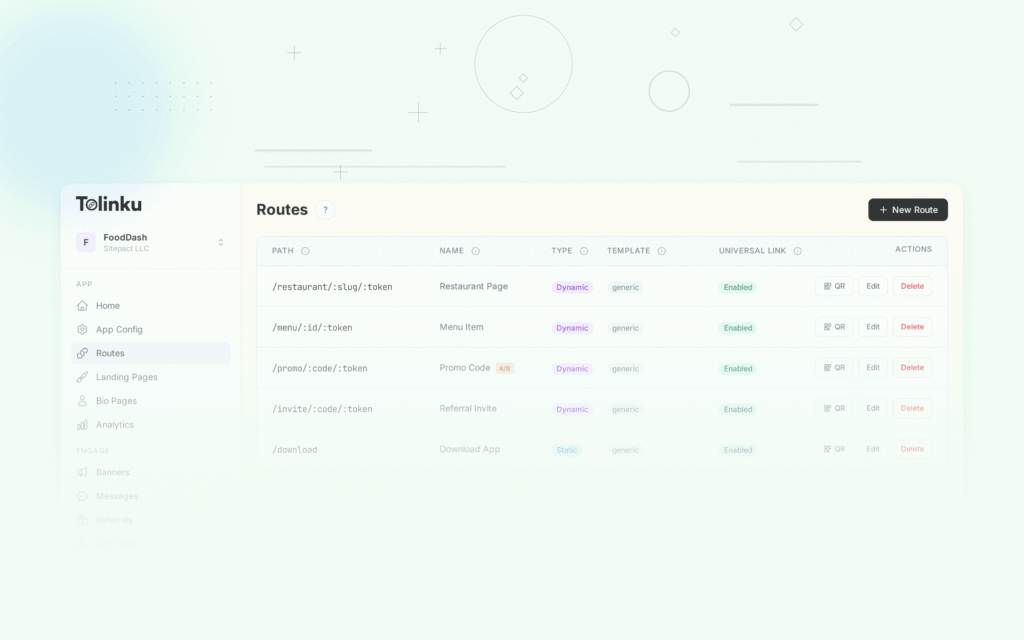
Task: Click the info icon next to PATH header
Action: coord(305,251)
